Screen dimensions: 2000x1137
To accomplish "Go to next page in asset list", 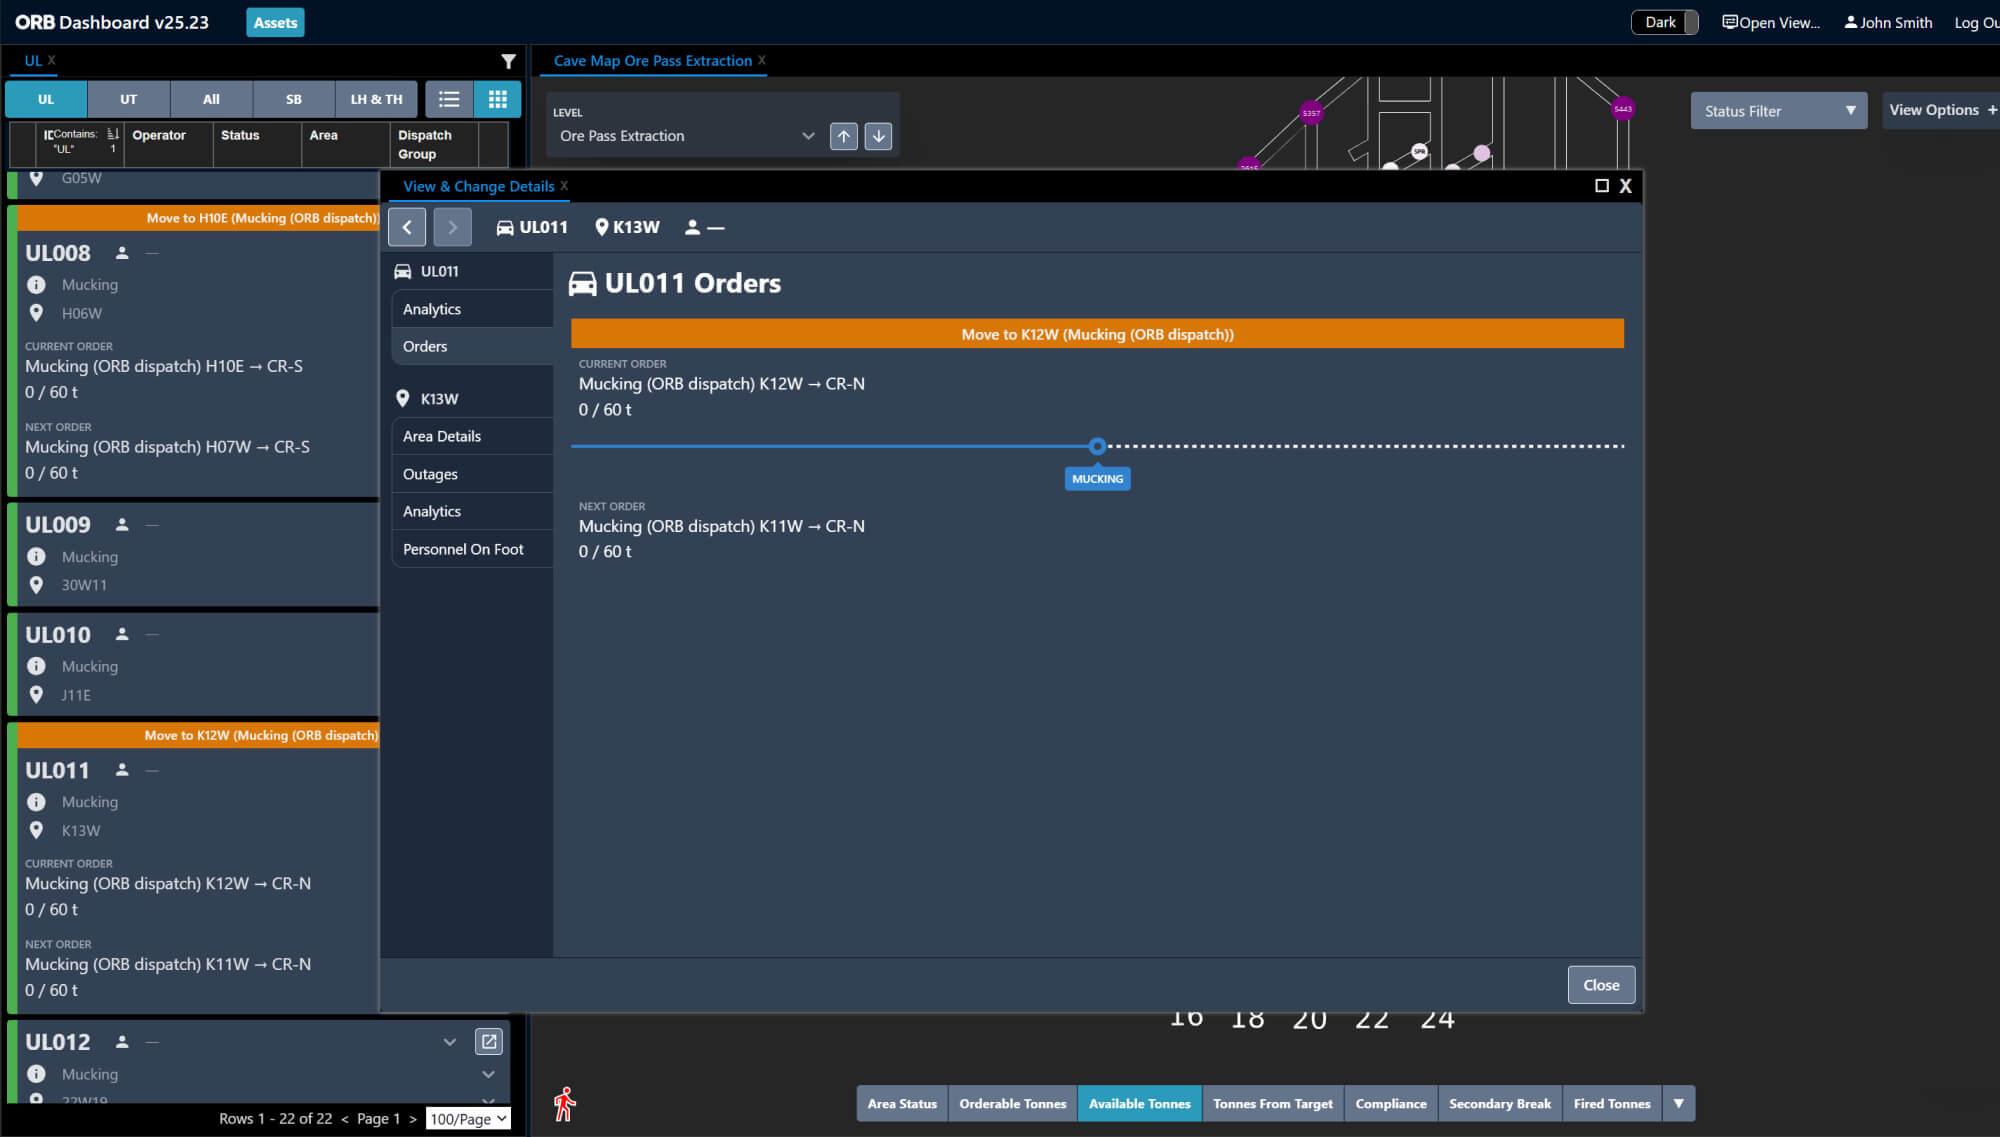I will [412, 1119].
